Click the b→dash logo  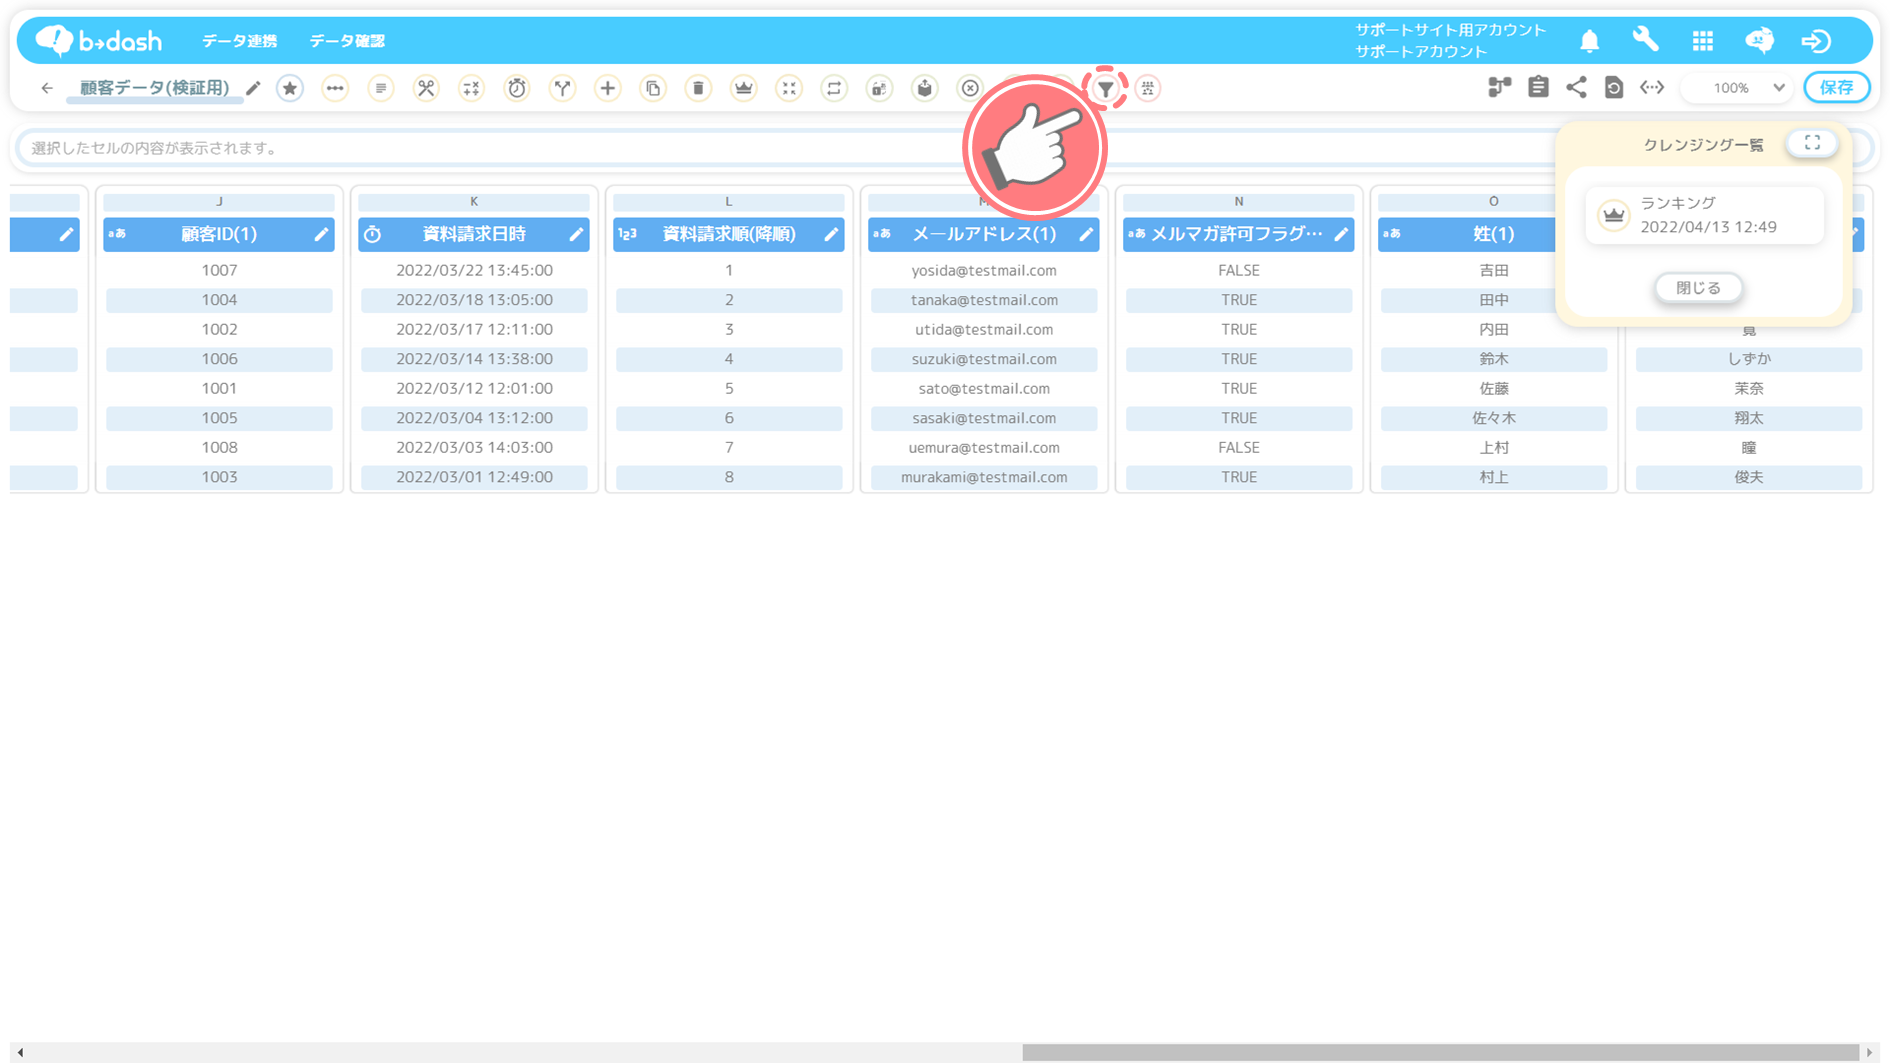[x=98, y=41]
